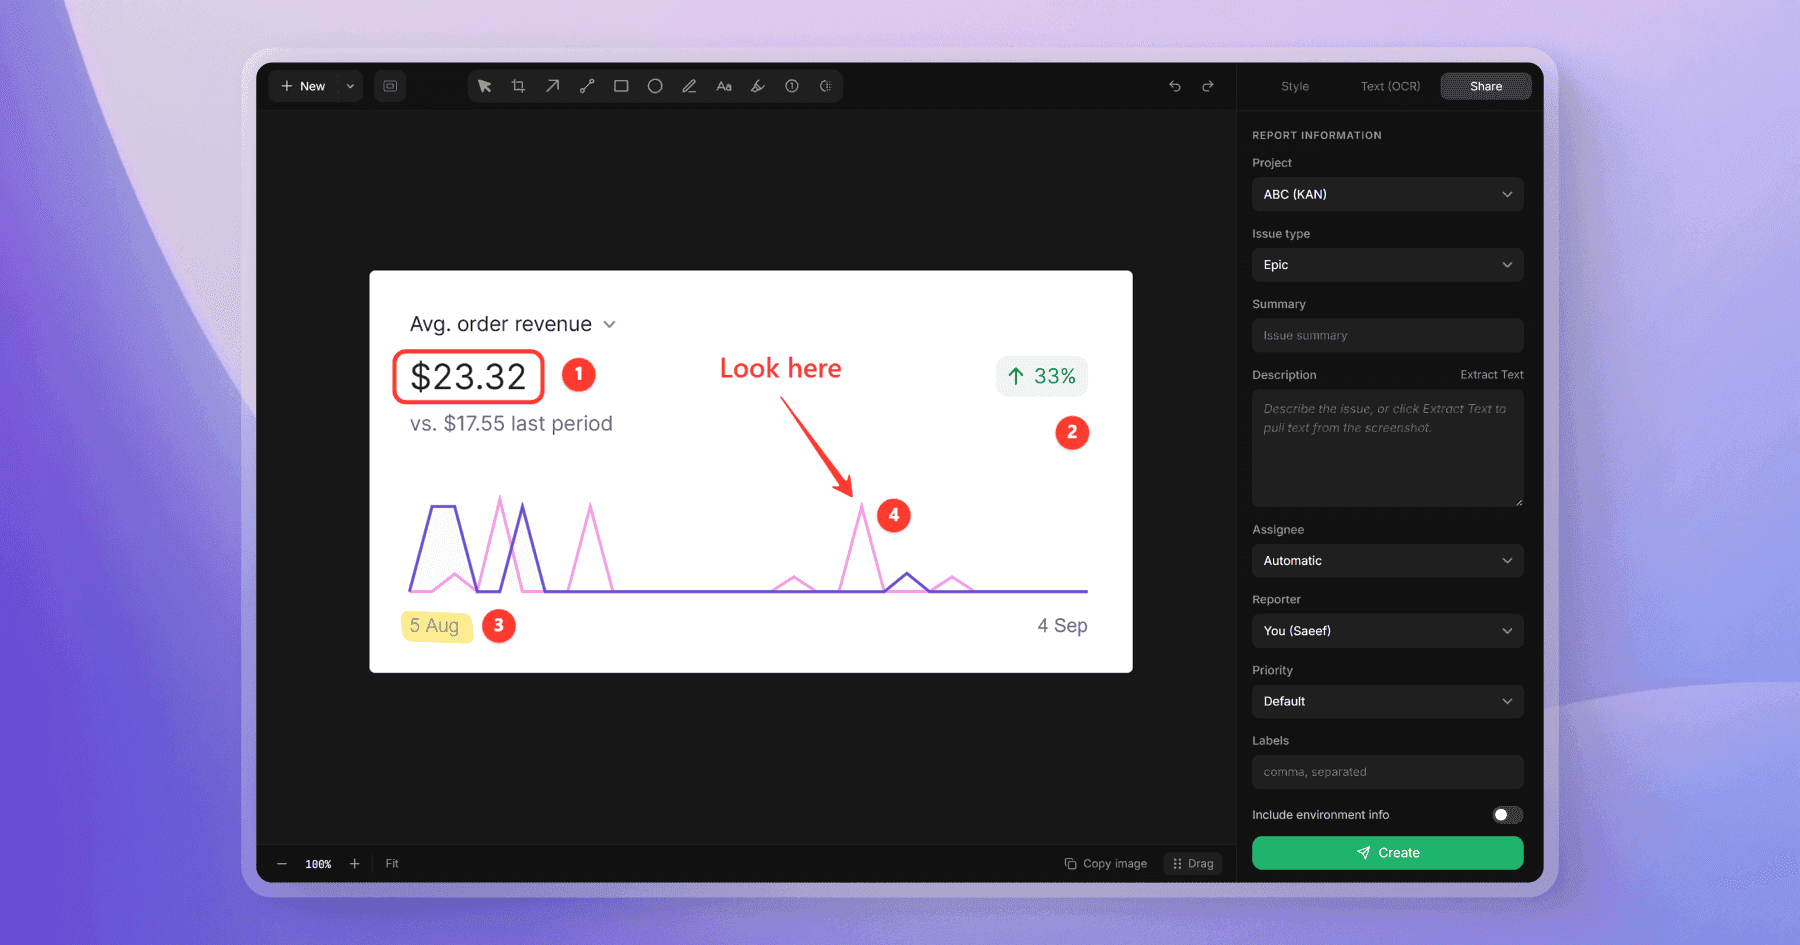
Task: Zoom in with the plus icon
Action: pyautogui.click(x=354, y=864)
